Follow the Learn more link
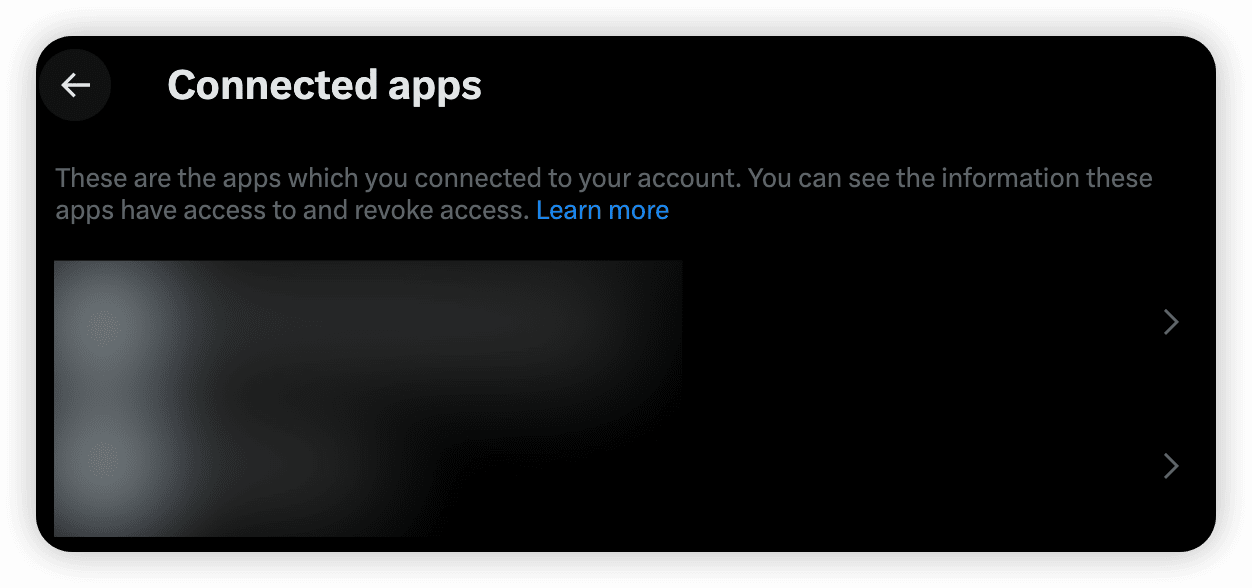Viewport: 1252px width, 588px height. [602, 210]
